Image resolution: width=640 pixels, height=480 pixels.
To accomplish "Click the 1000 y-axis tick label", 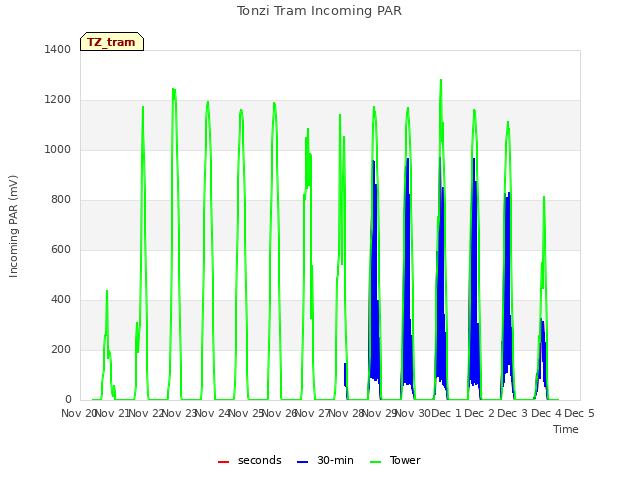I will pos(58,150).
